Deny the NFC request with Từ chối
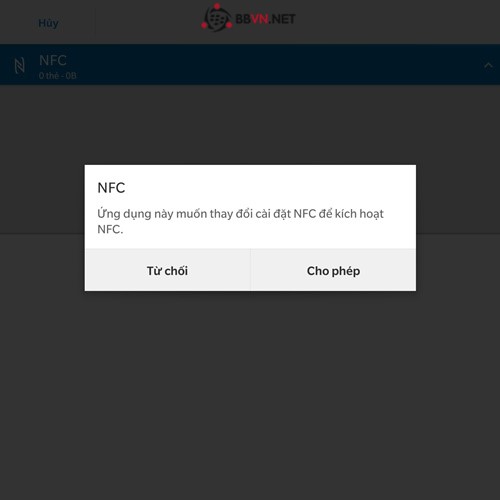This screenshot has height=500, width=500. (x=167, y=270)
